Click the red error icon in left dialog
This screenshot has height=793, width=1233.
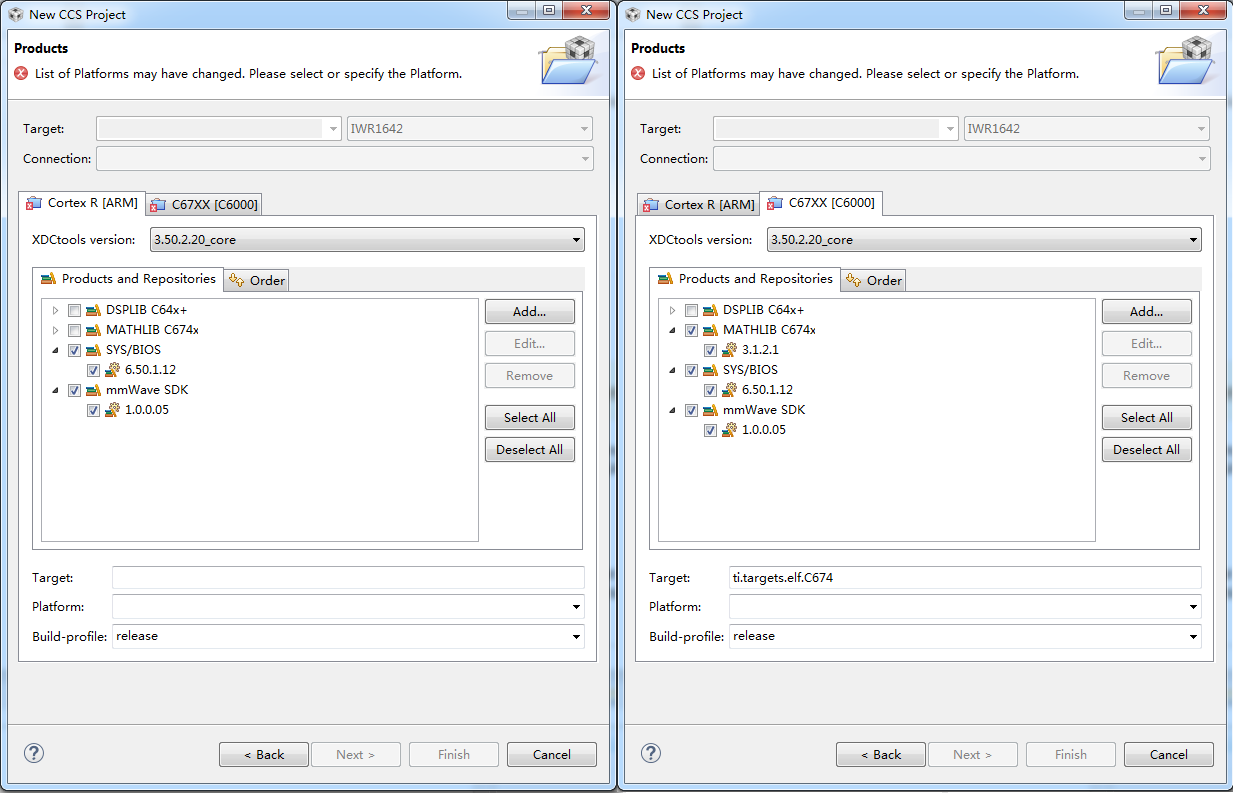point(21,73)
